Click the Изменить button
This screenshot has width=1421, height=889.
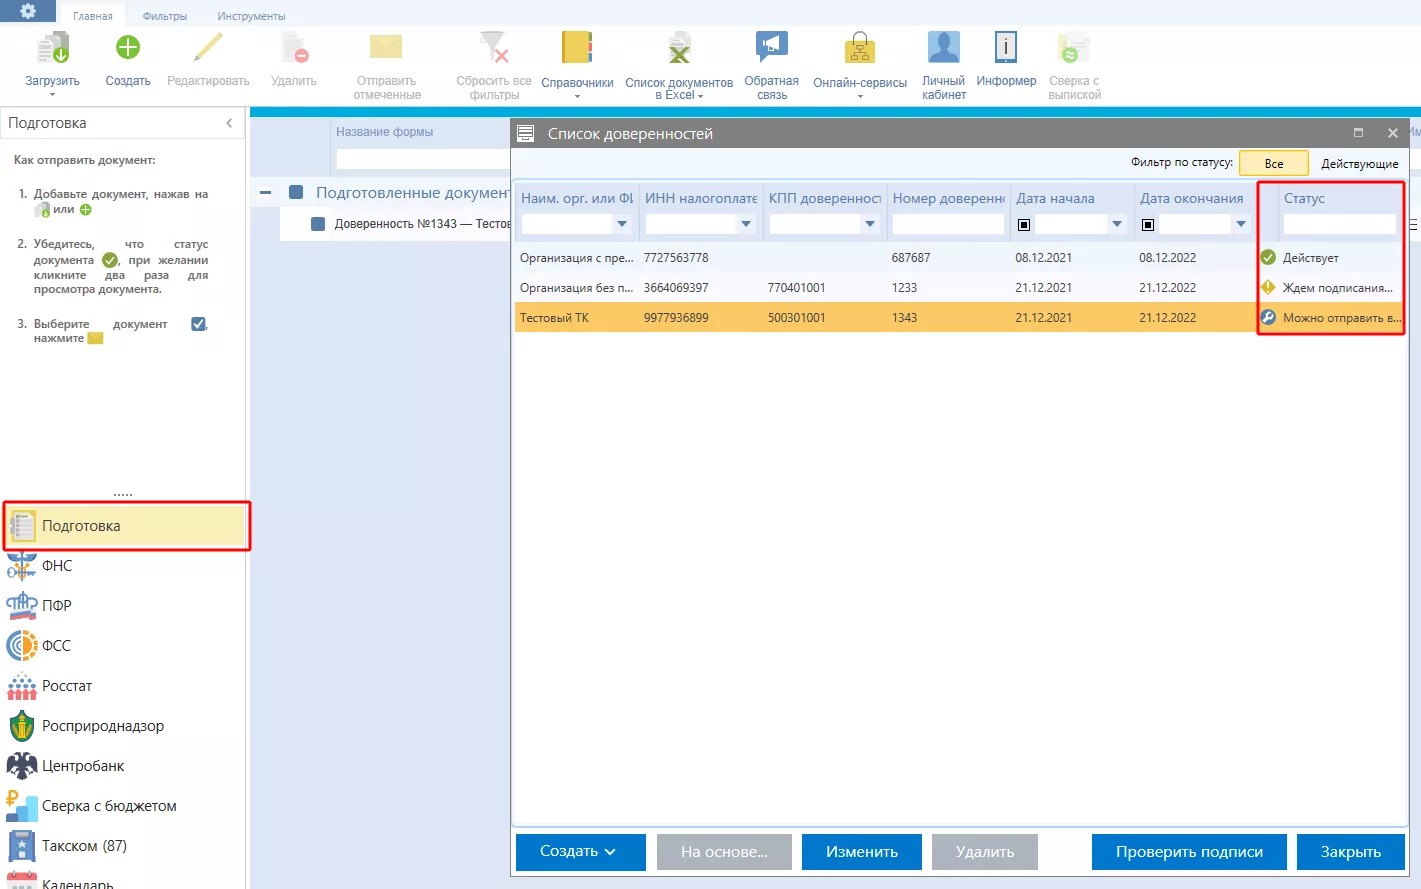(x=862, y=852)
